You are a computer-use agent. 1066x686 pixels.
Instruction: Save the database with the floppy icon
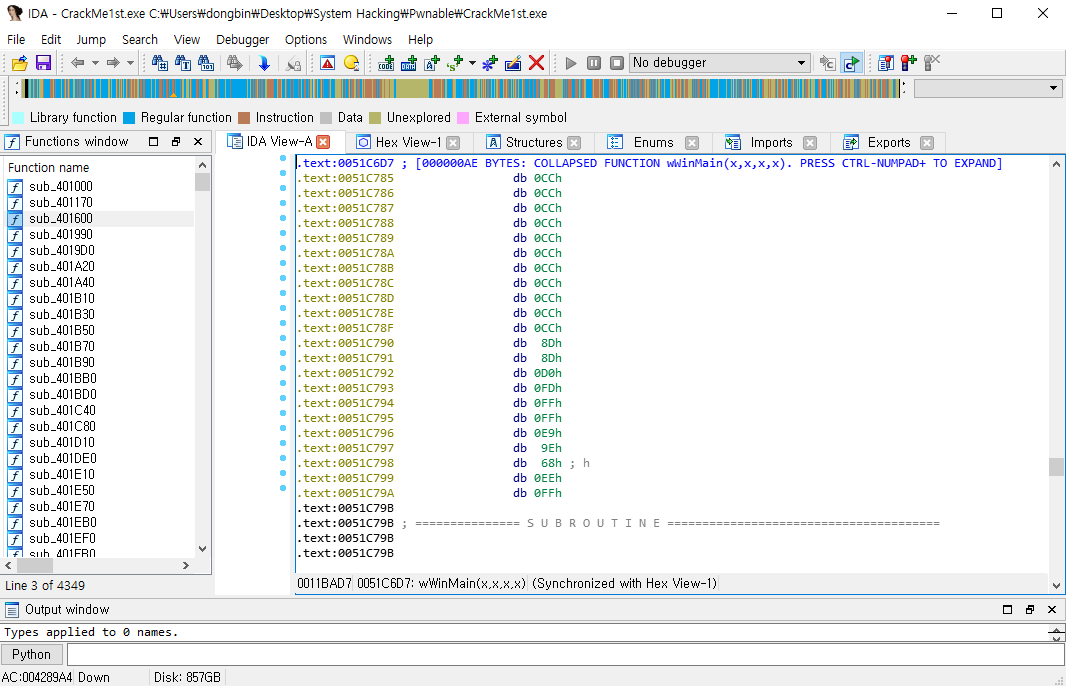pos(44,63)
